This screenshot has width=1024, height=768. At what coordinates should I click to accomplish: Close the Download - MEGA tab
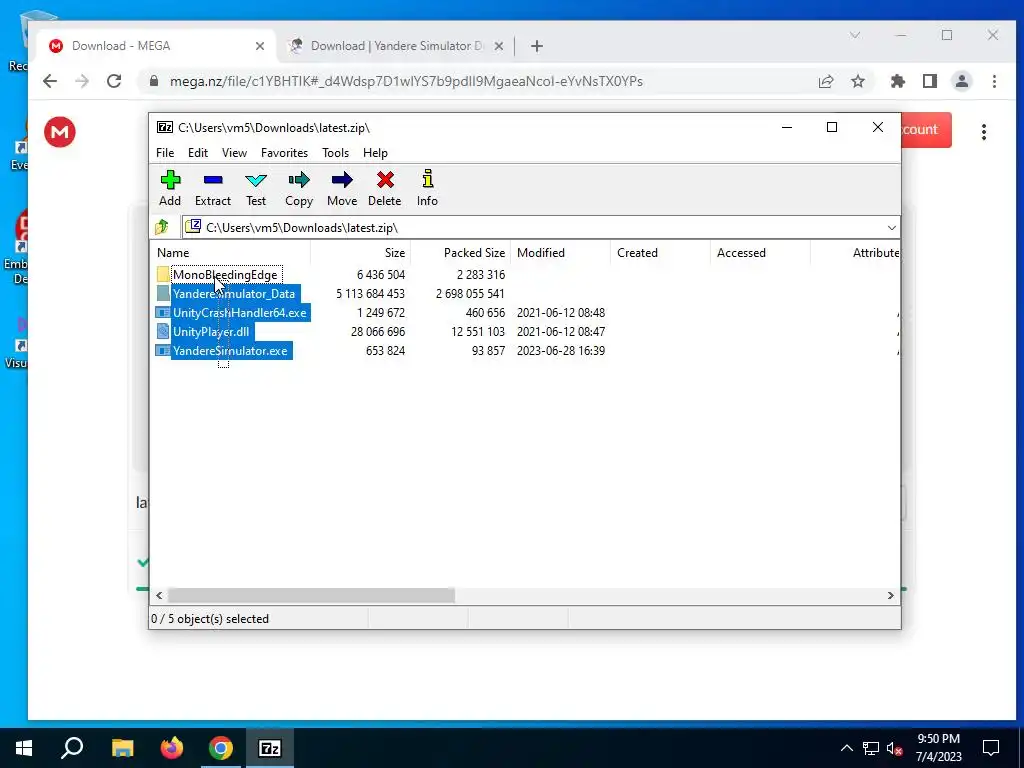pos(260,46)
